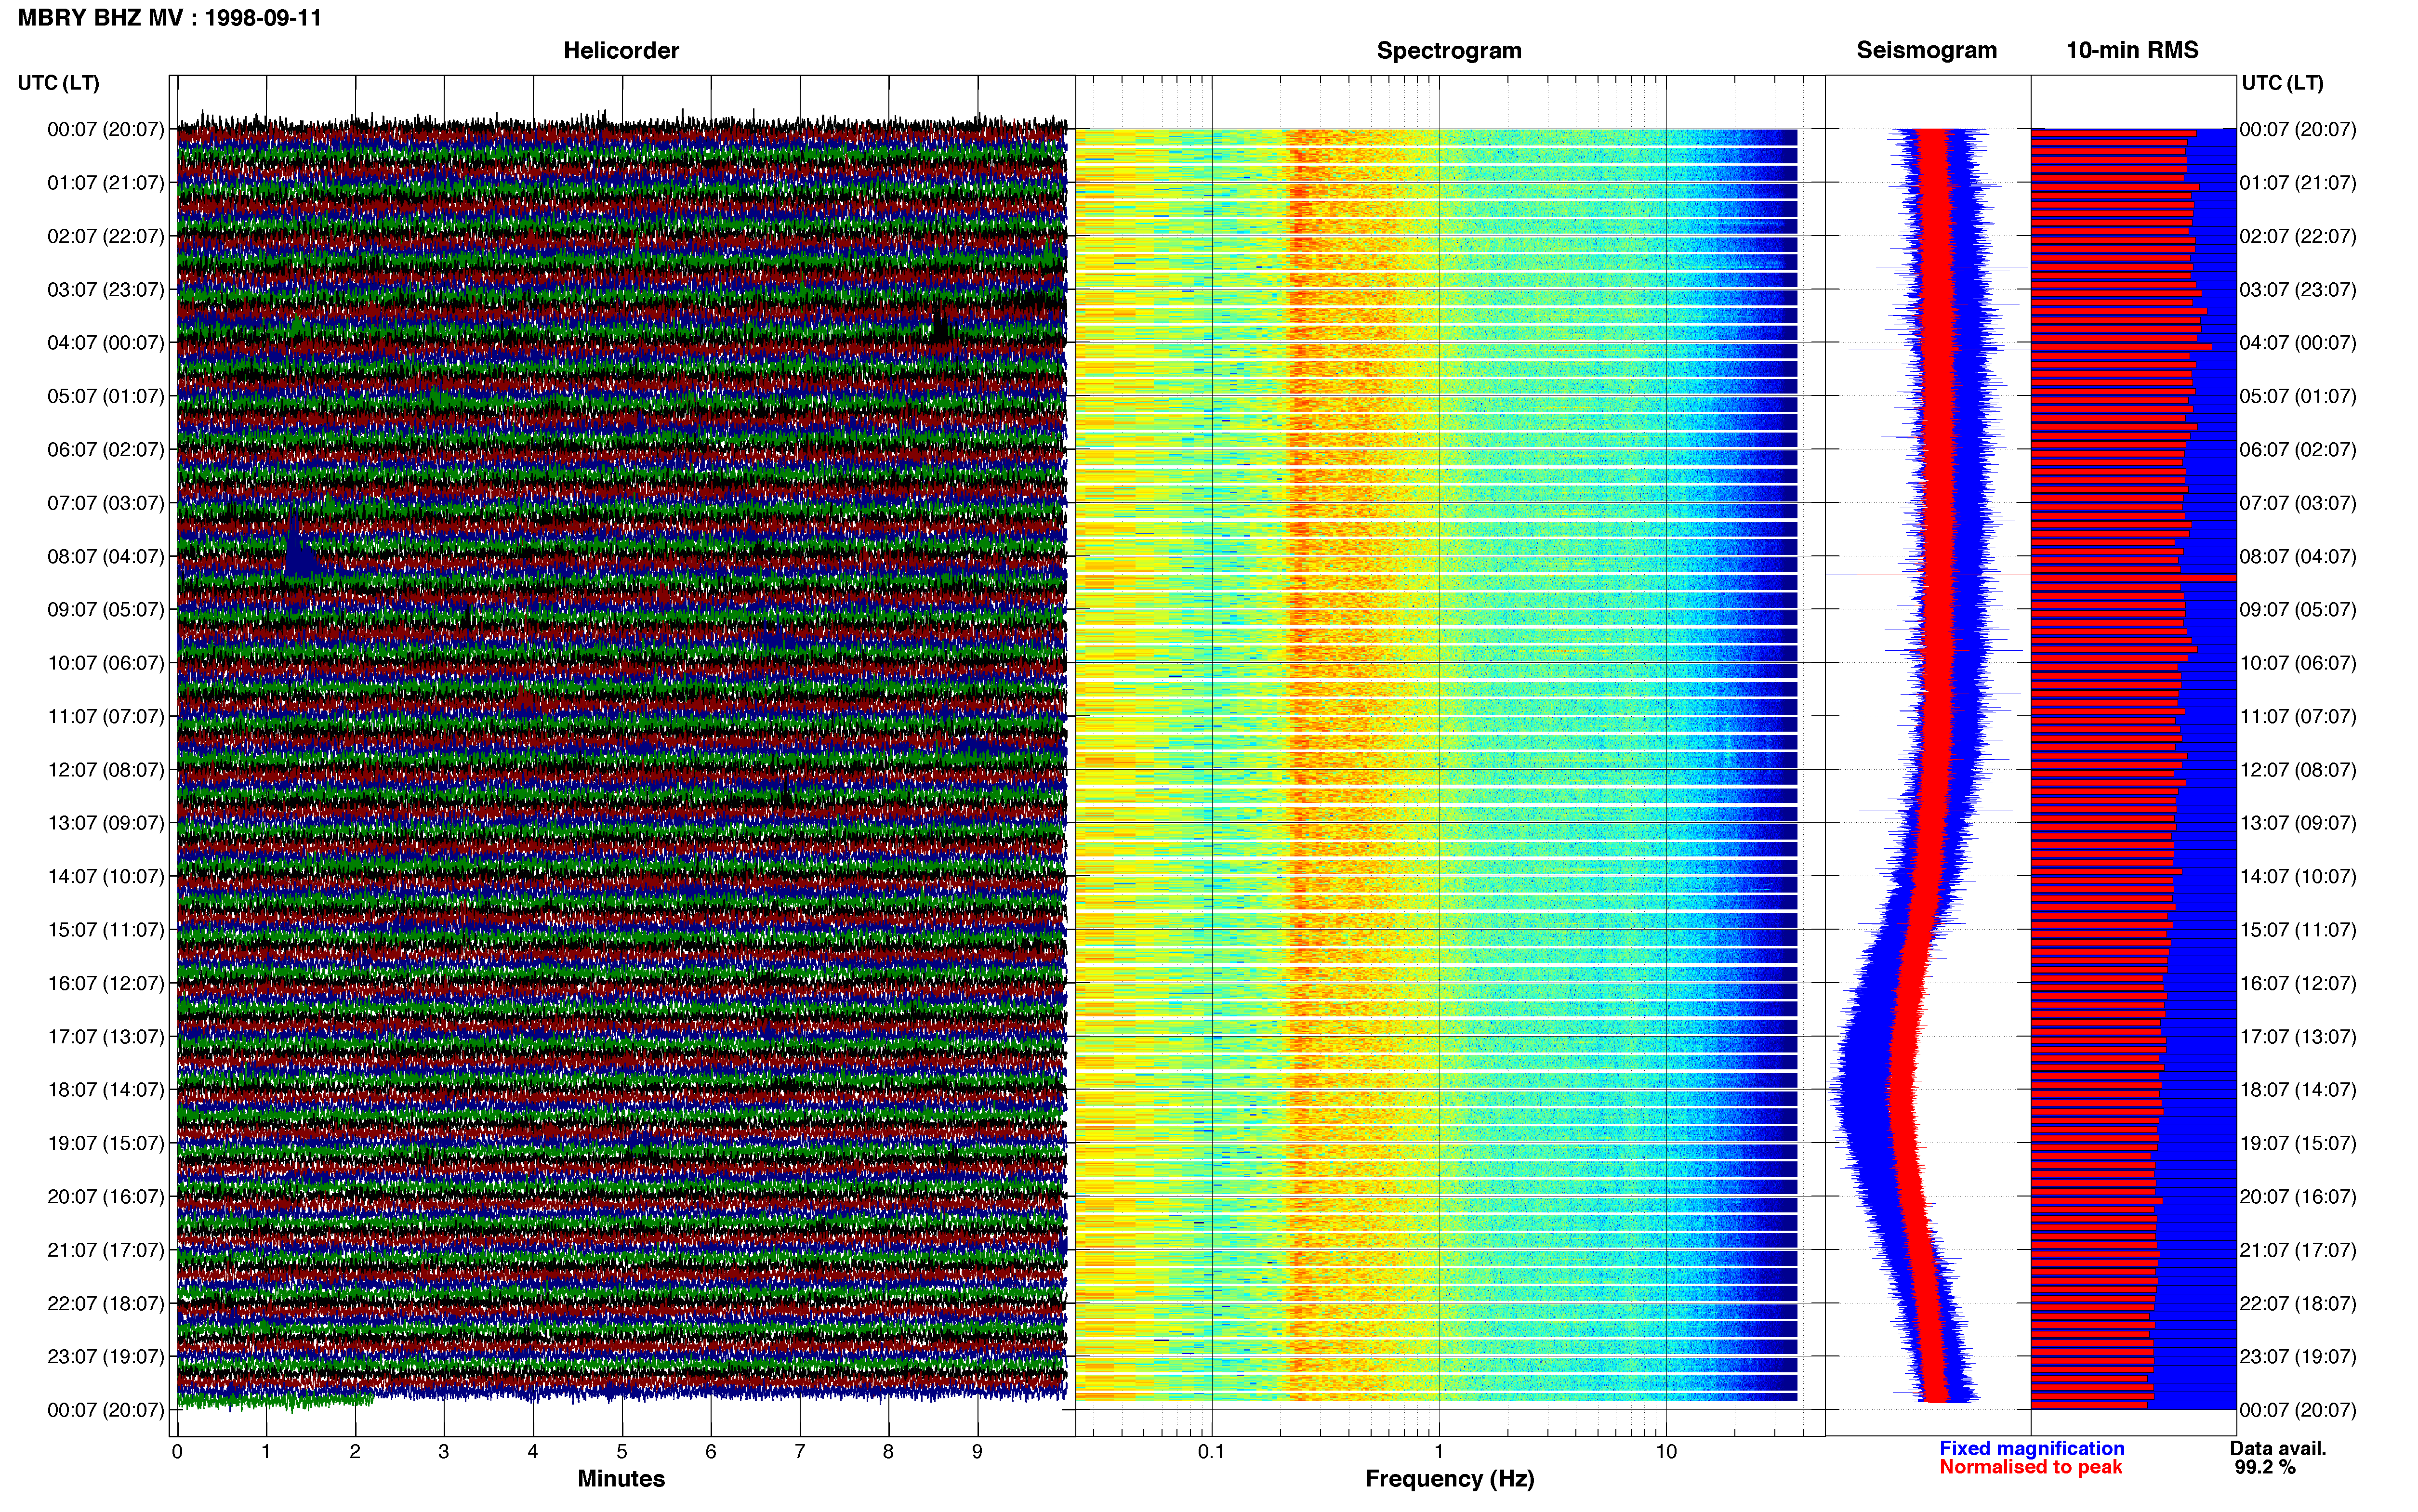Click right-side time label '12:07 (08:07)'

pos(2298,770)
